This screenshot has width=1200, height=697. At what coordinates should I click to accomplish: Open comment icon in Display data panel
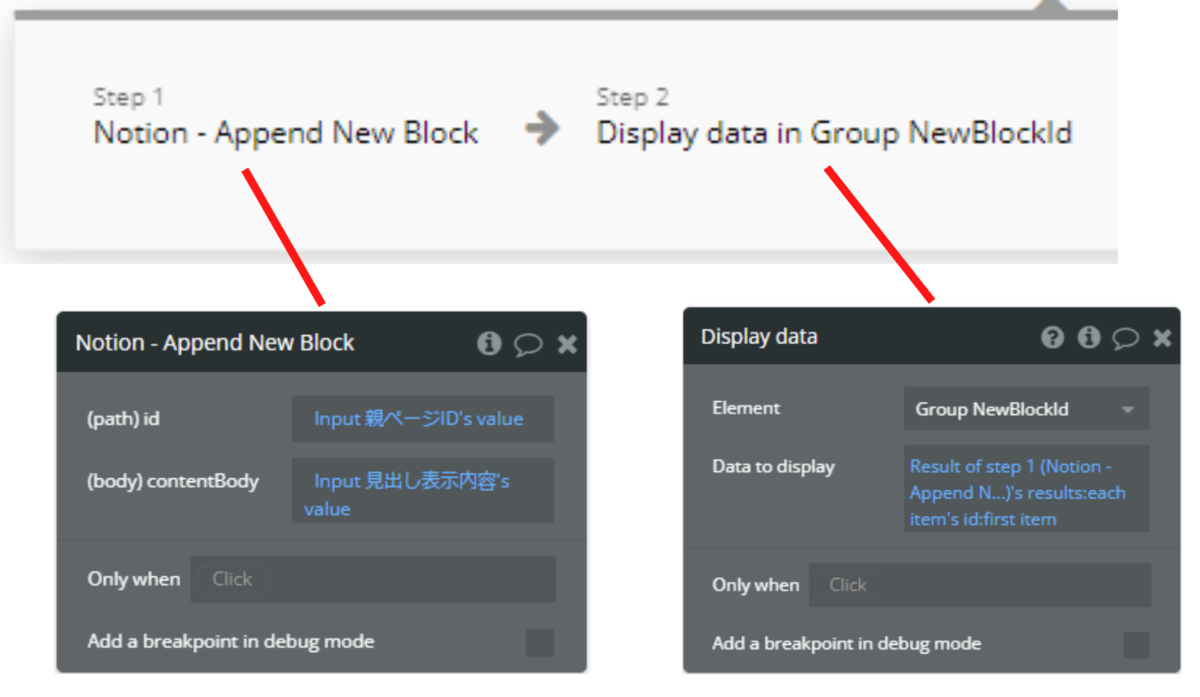coord(1126,339)
